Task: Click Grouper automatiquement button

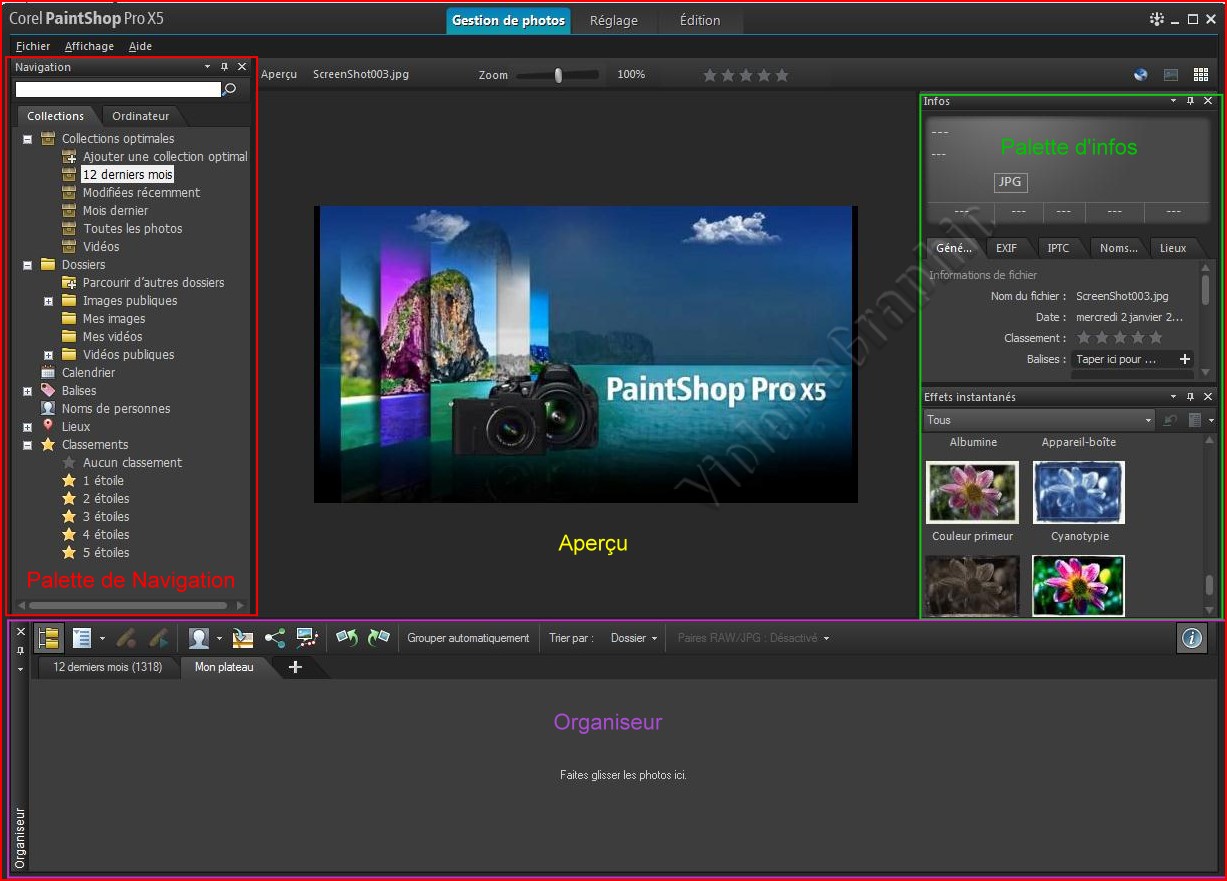Action: [x=468, y=638]
